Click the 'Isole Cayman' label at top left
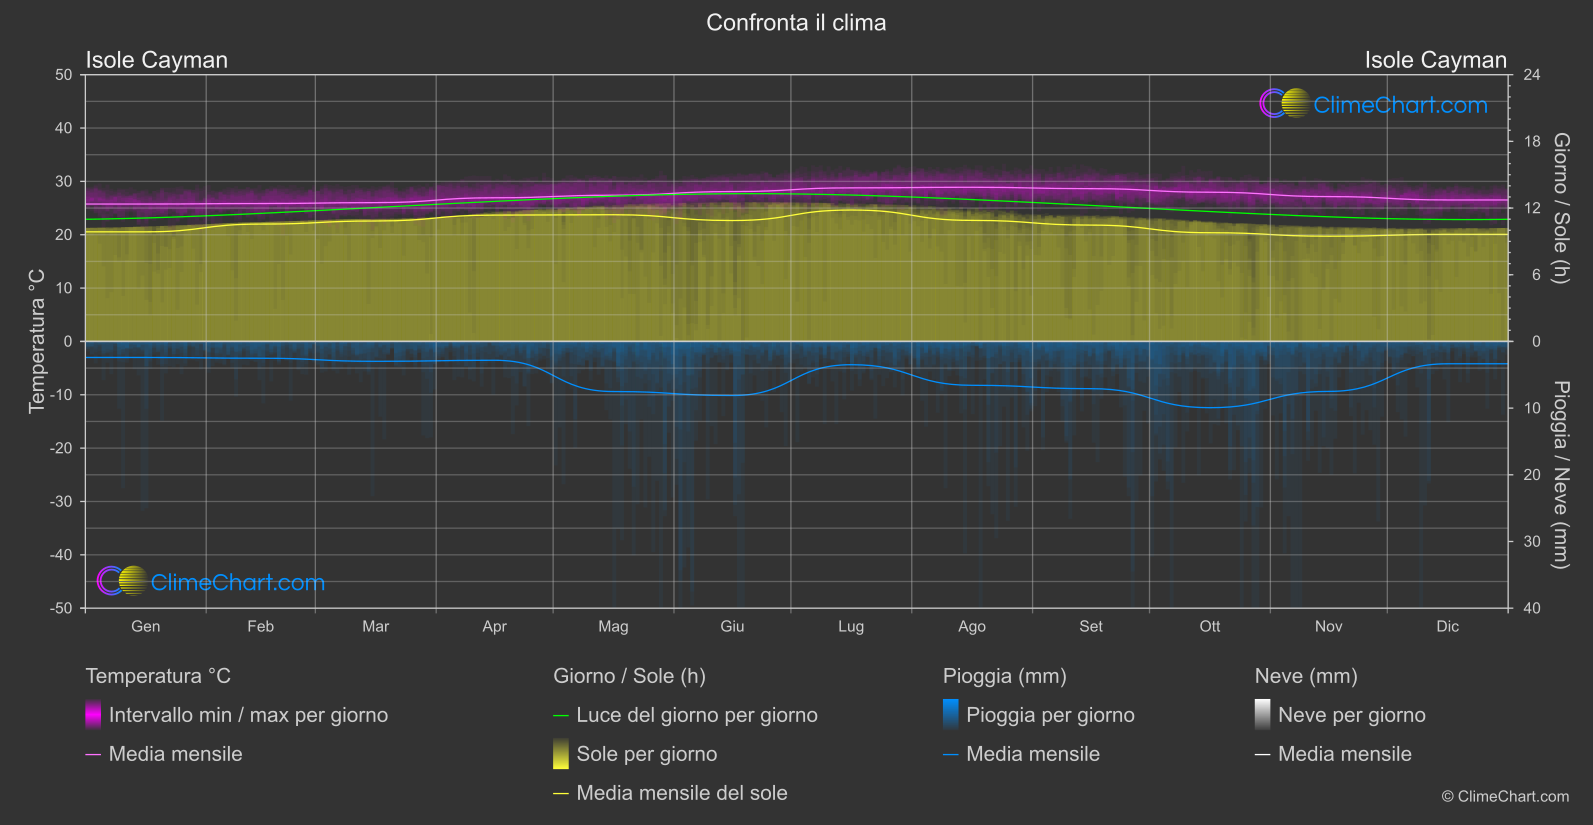The image size is (1593, 825). [157, 60]
